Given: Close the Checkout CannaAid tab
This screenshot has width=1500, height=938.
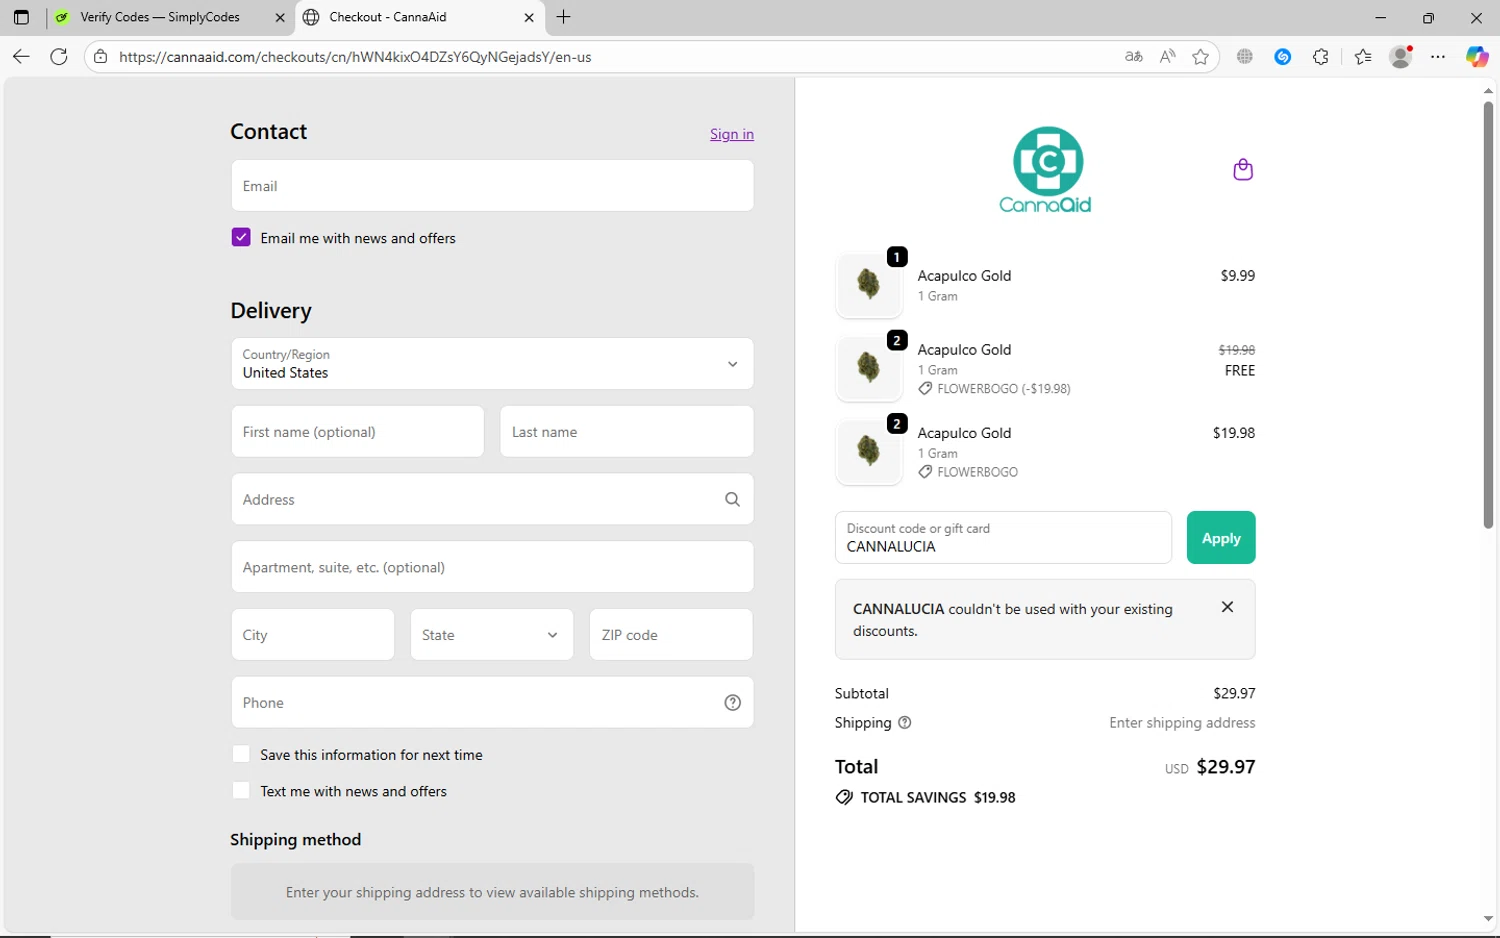Looking at the screenshot, I should (x=529, y=17).
